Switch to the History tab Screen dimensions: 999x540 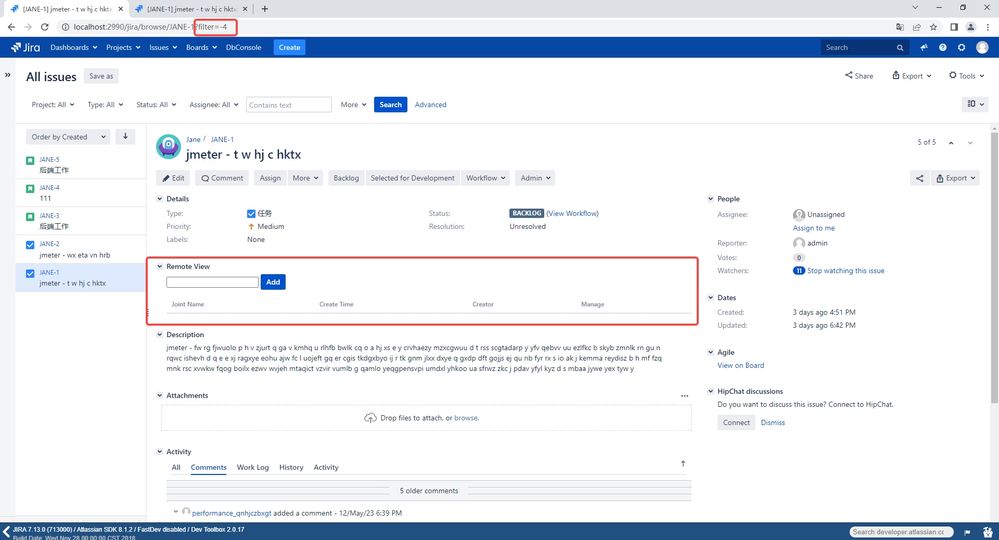(291, 467)
